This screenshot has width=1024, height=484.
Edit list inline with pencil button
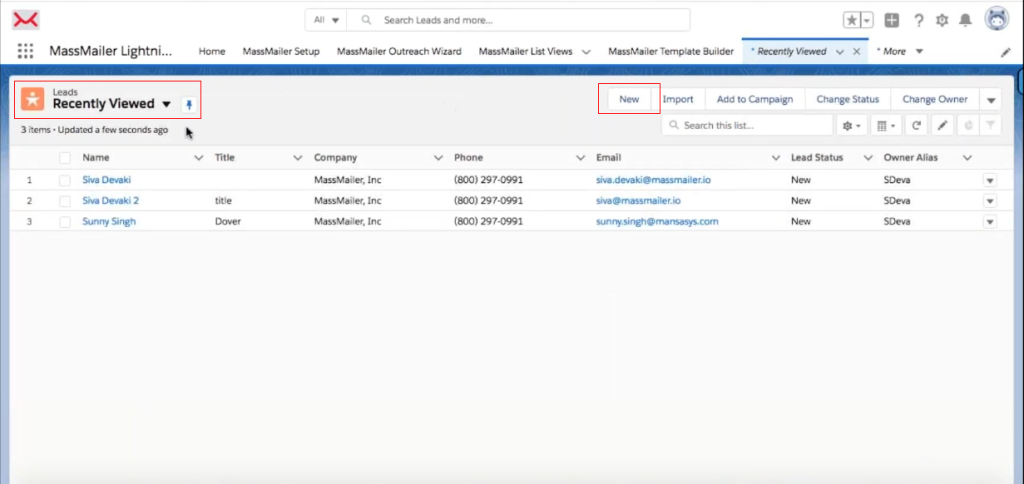click(942, 125)
